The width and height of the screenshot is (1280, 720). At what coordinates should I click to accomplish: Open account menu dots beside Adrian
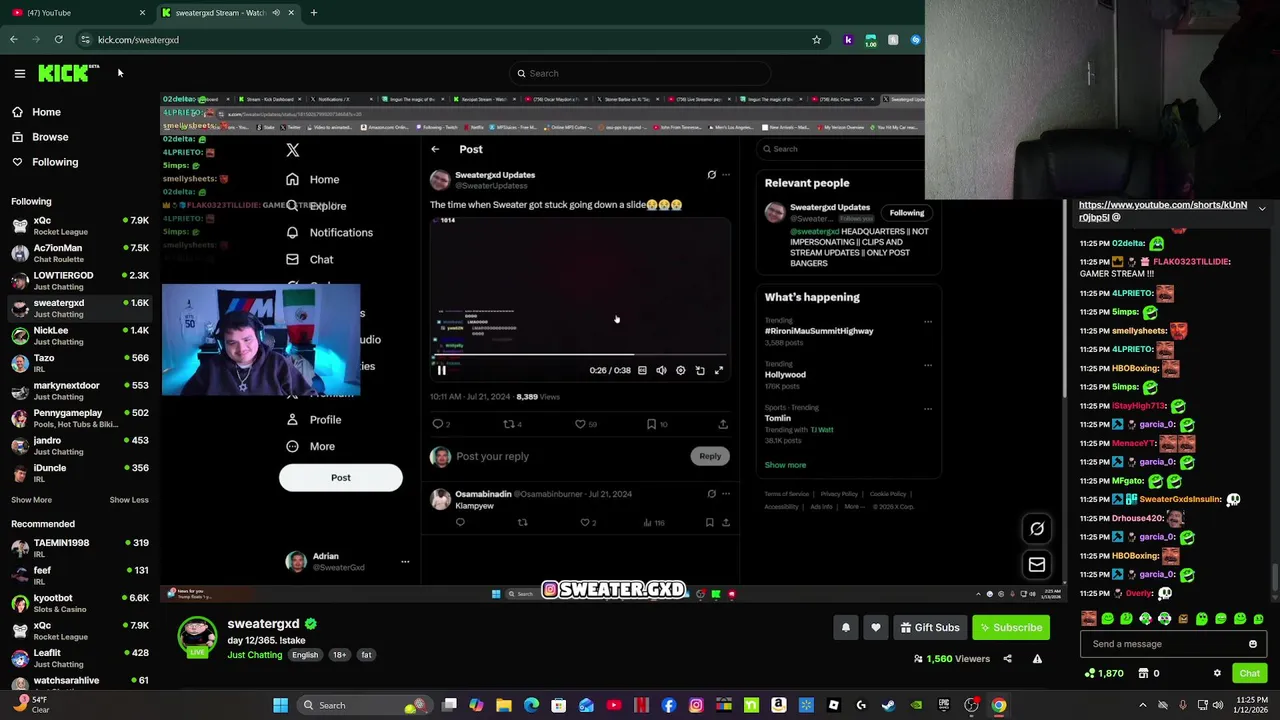click(405, 562)
